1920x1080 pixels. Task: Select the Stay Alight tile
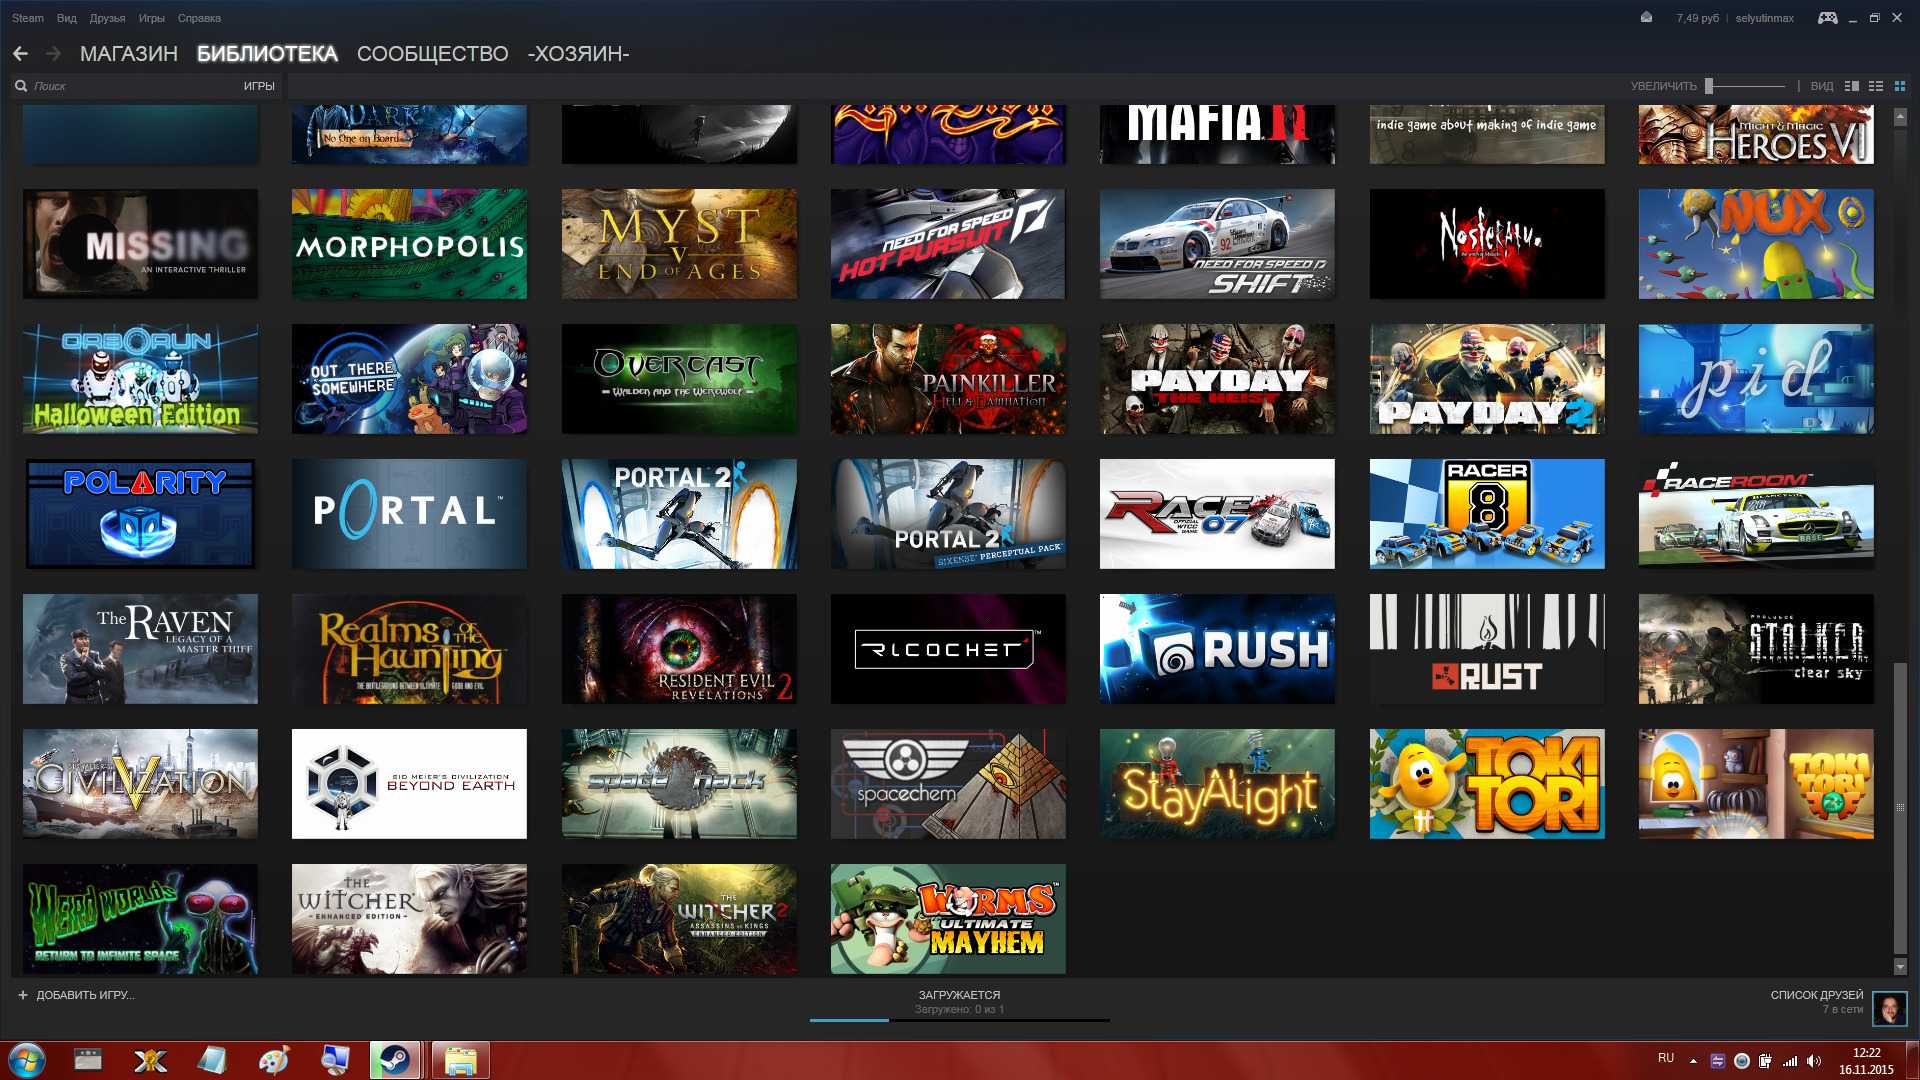click(1217, 783)
